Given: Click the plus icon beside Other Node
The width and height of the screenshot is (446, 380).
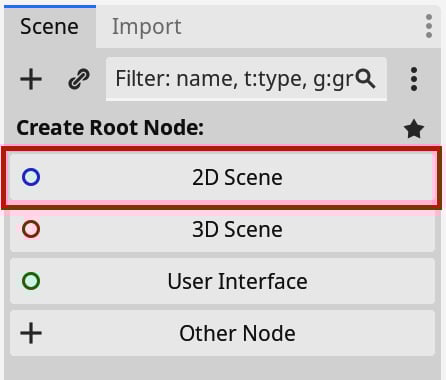Looking at the screenshot, I should coord(31,333).
